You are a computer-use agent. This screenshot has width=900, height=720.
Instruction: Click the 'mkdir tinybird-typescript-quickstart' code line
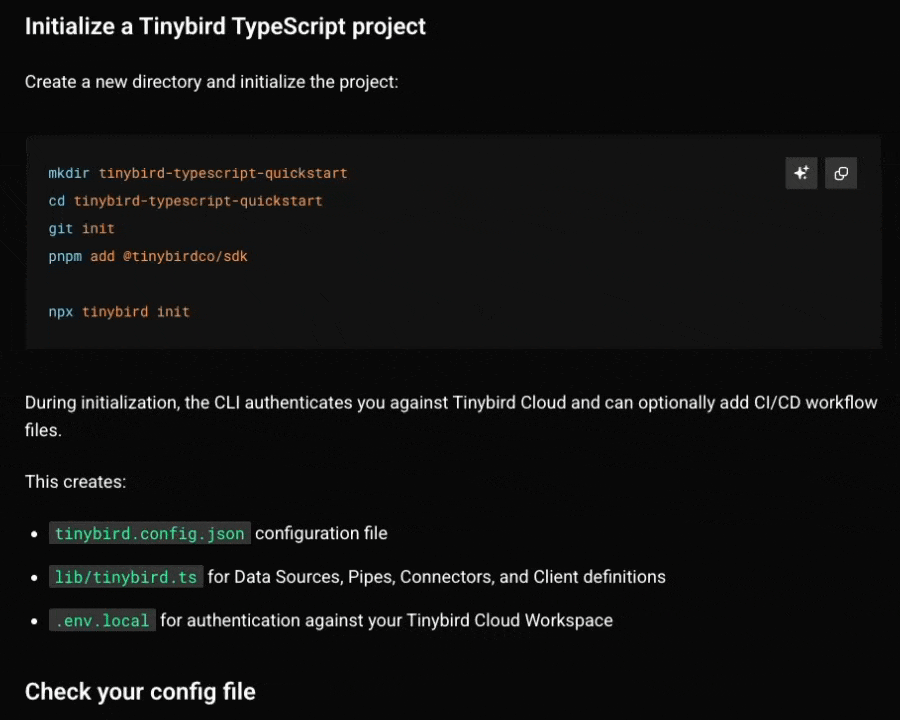point(197,173)
